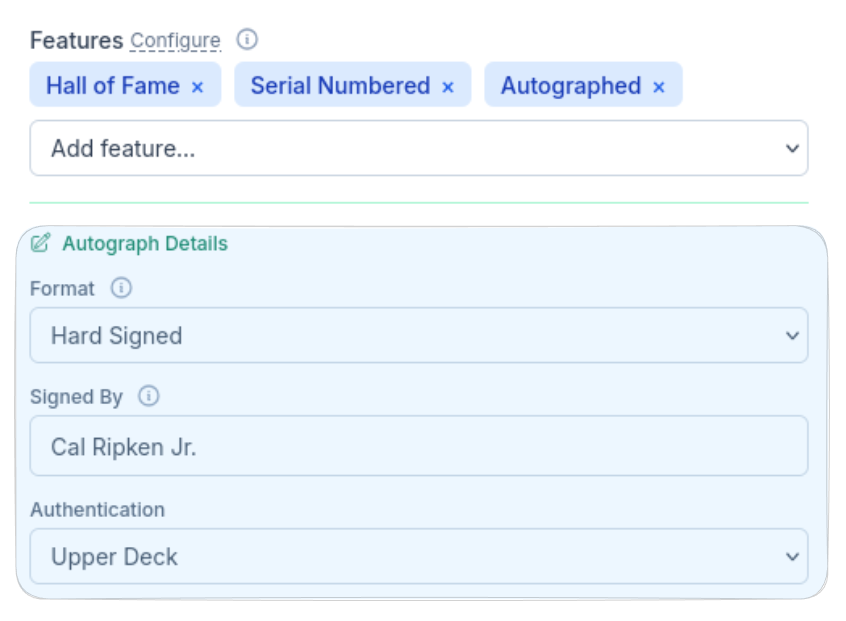Select the Hall of Fame tag
The height and width of the screenshot is (621, 846).
115,85
